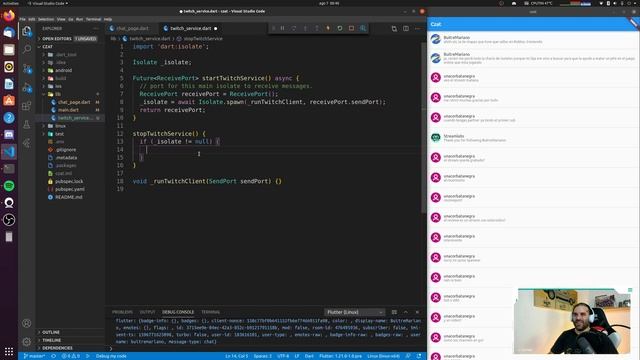Expand the test folder
Screen dimensions: 640x360
coord(70,134)
